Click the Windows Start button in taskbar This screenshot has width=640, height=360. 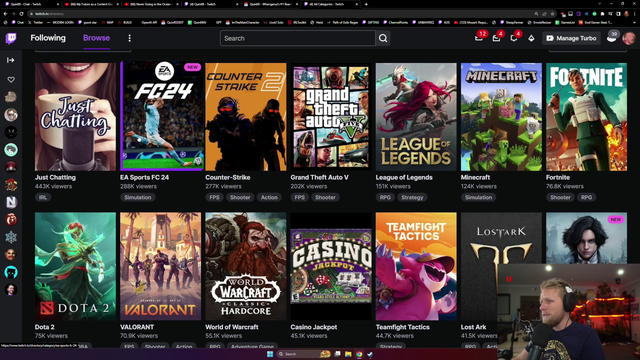tap(270, 354)
